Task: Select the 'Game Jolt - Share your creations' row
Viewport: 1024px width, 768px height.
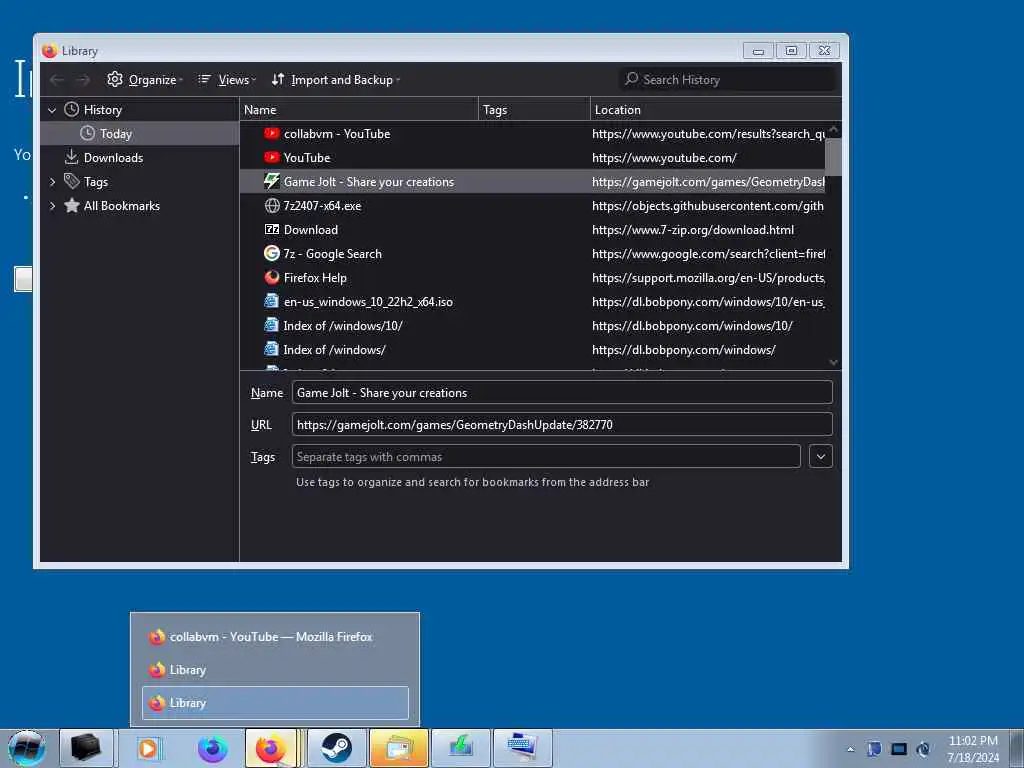Action: click(x=532, y=182)
